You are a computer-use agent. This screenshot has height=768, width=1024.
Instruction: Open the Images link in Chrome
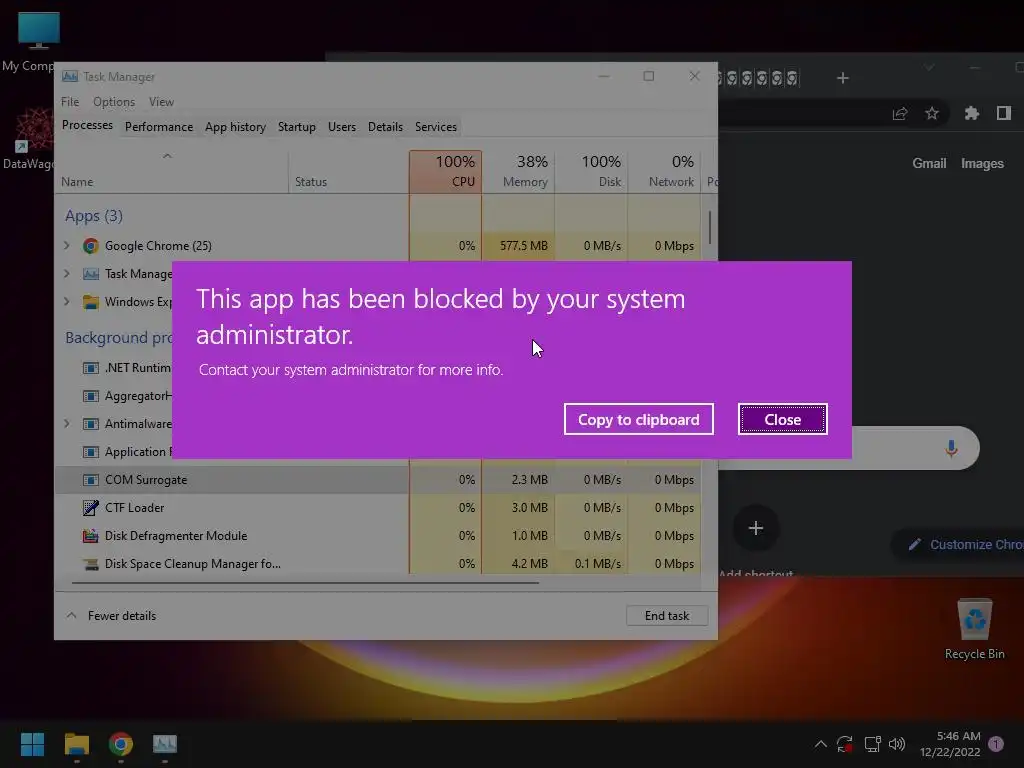point(982,163)
